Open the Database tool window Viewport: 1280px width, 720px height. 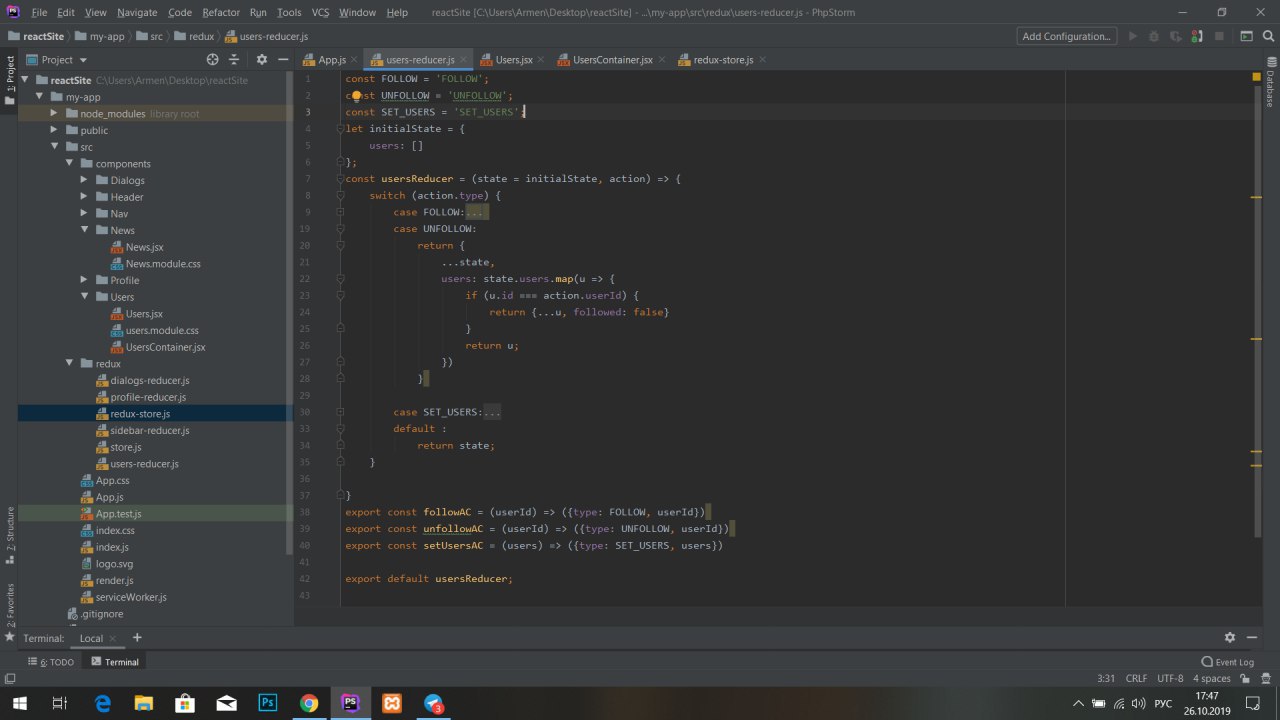[x=1270, y=88]
